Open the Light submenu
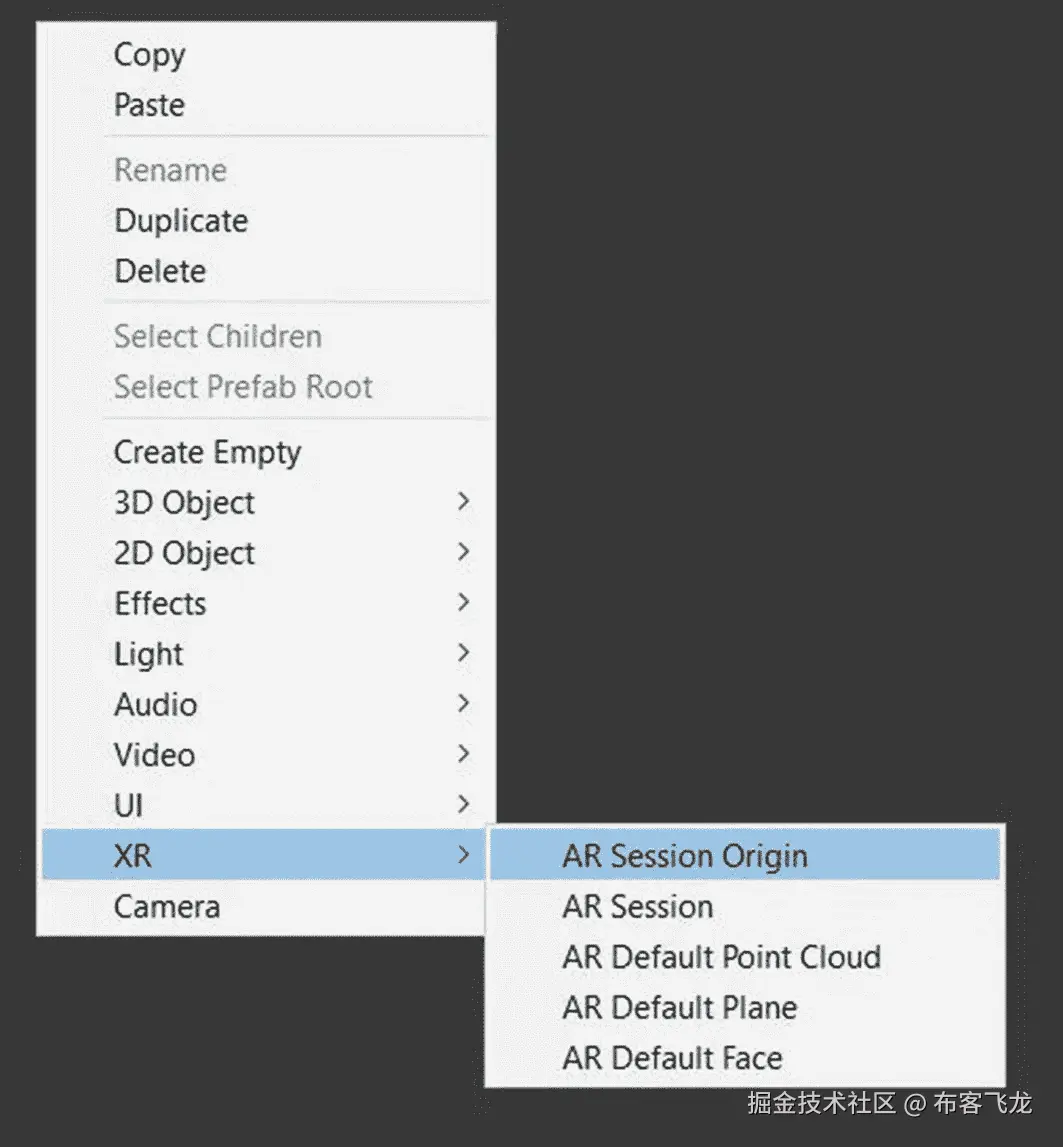The height and width of the screenshot is (1147, 1063). (149, 654)
